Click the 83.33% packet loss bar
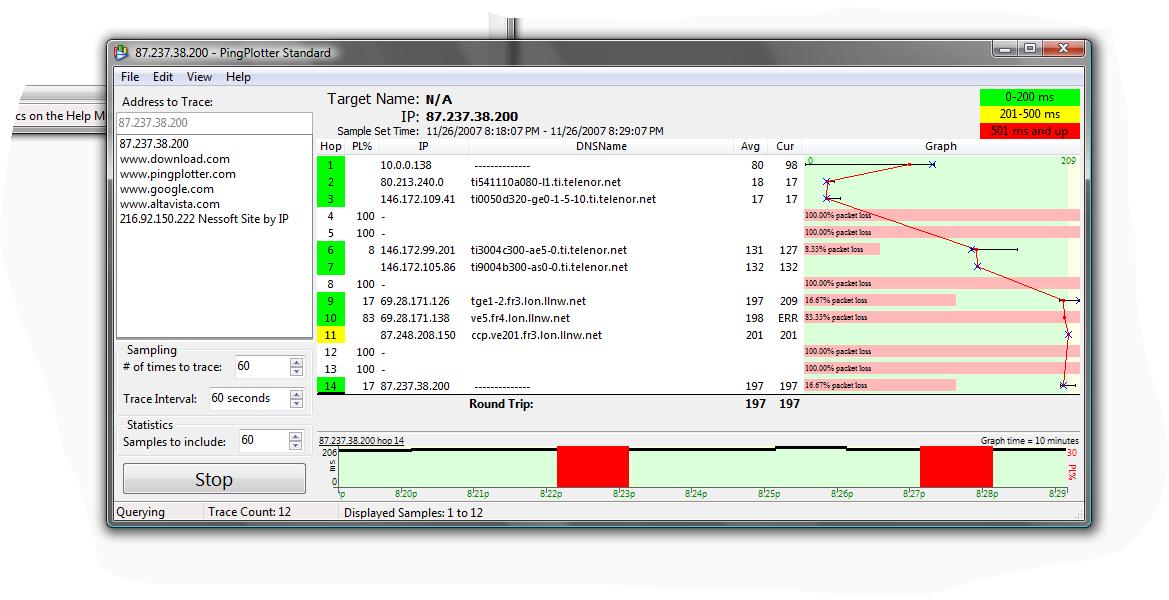The height and width of the screenshot is (600, 1169). point(942,318)
